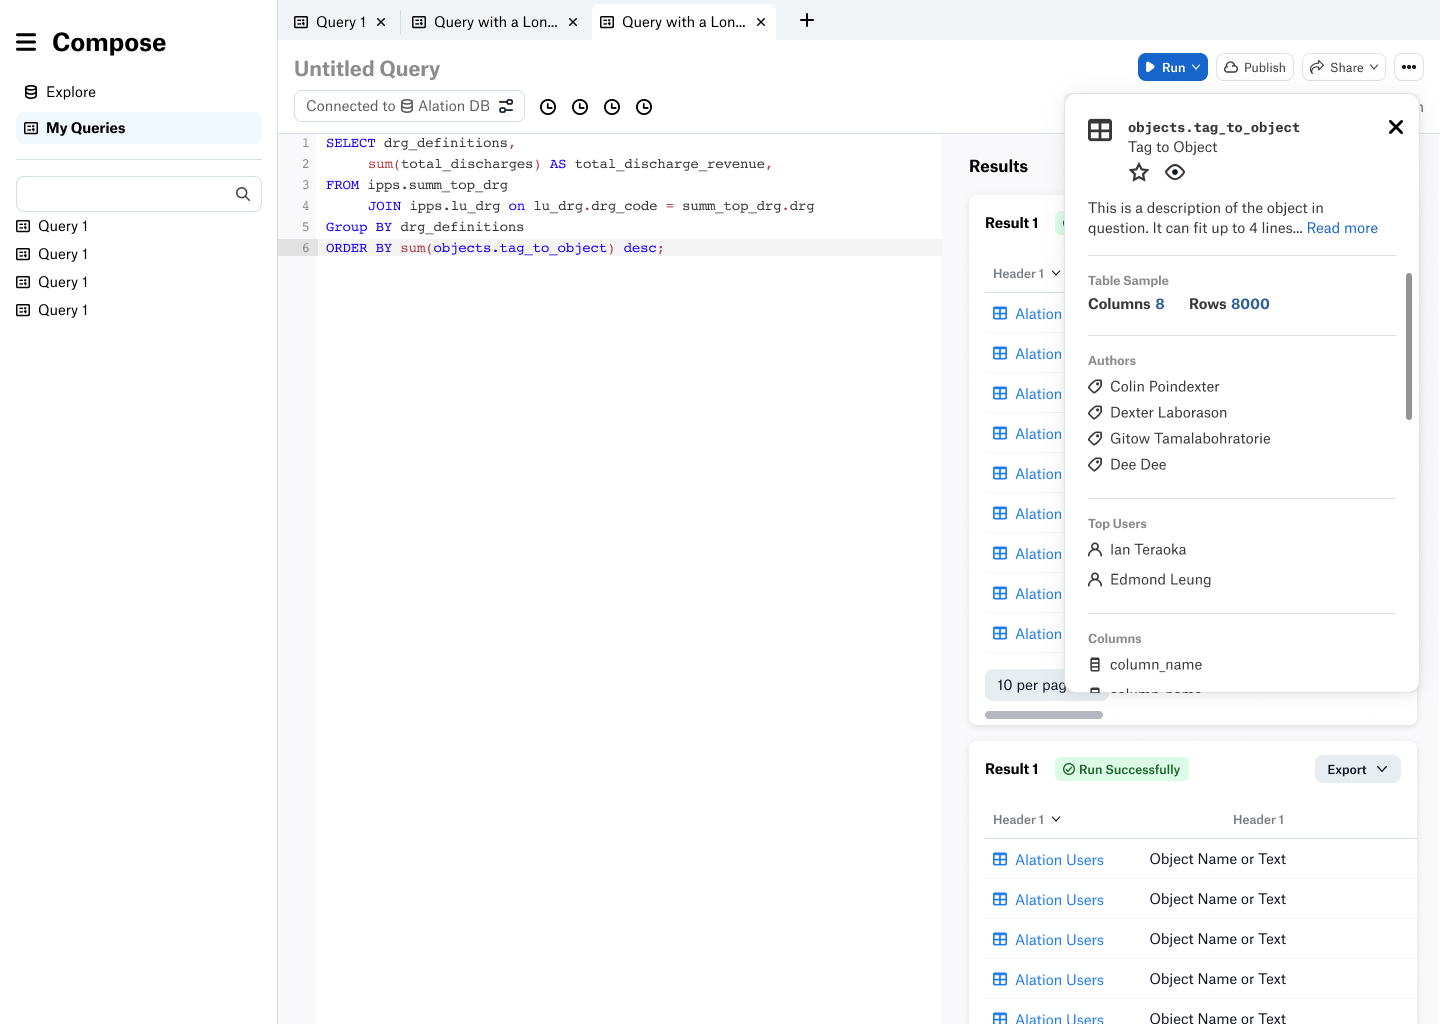This screenshot has width=1440, height=1024.
Task: Close the objects.tag_to_object popover
Action: pos(1396,127)
